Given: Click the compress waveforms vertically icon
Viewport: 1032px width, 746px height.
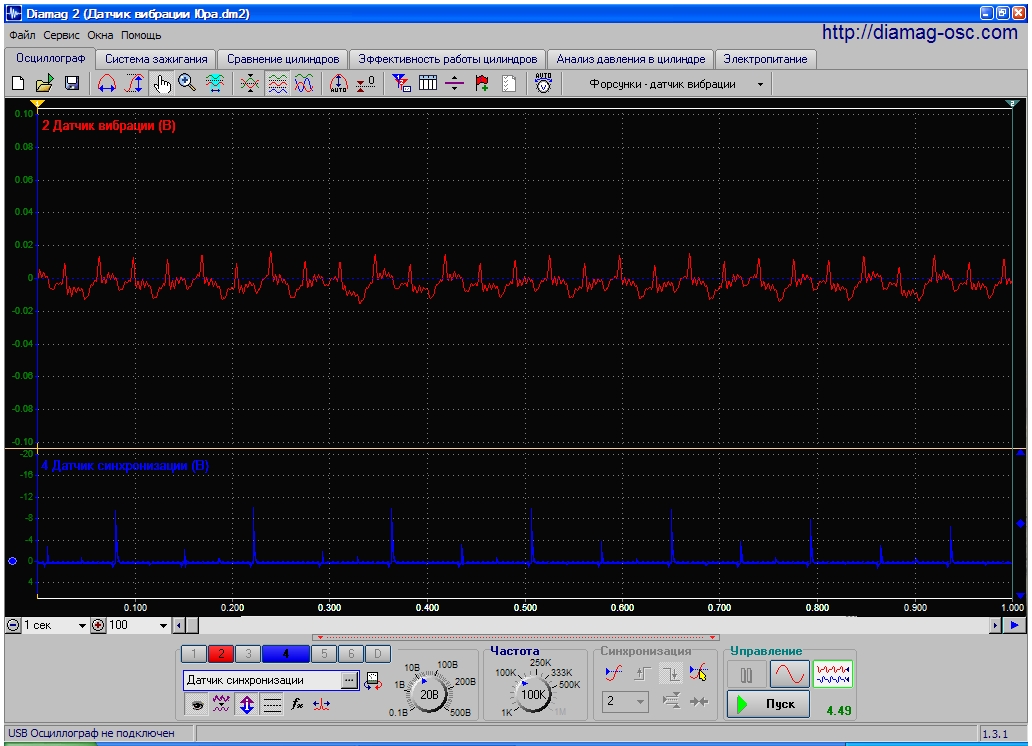Looking at the screenshot, I should (x=250, y=84).
